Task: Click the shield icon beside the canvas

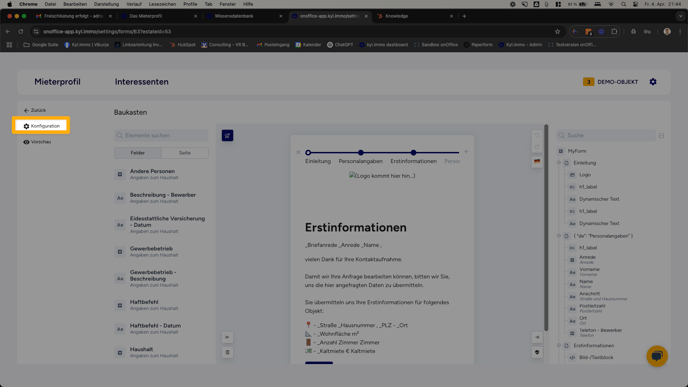Action: pos(537,352)
